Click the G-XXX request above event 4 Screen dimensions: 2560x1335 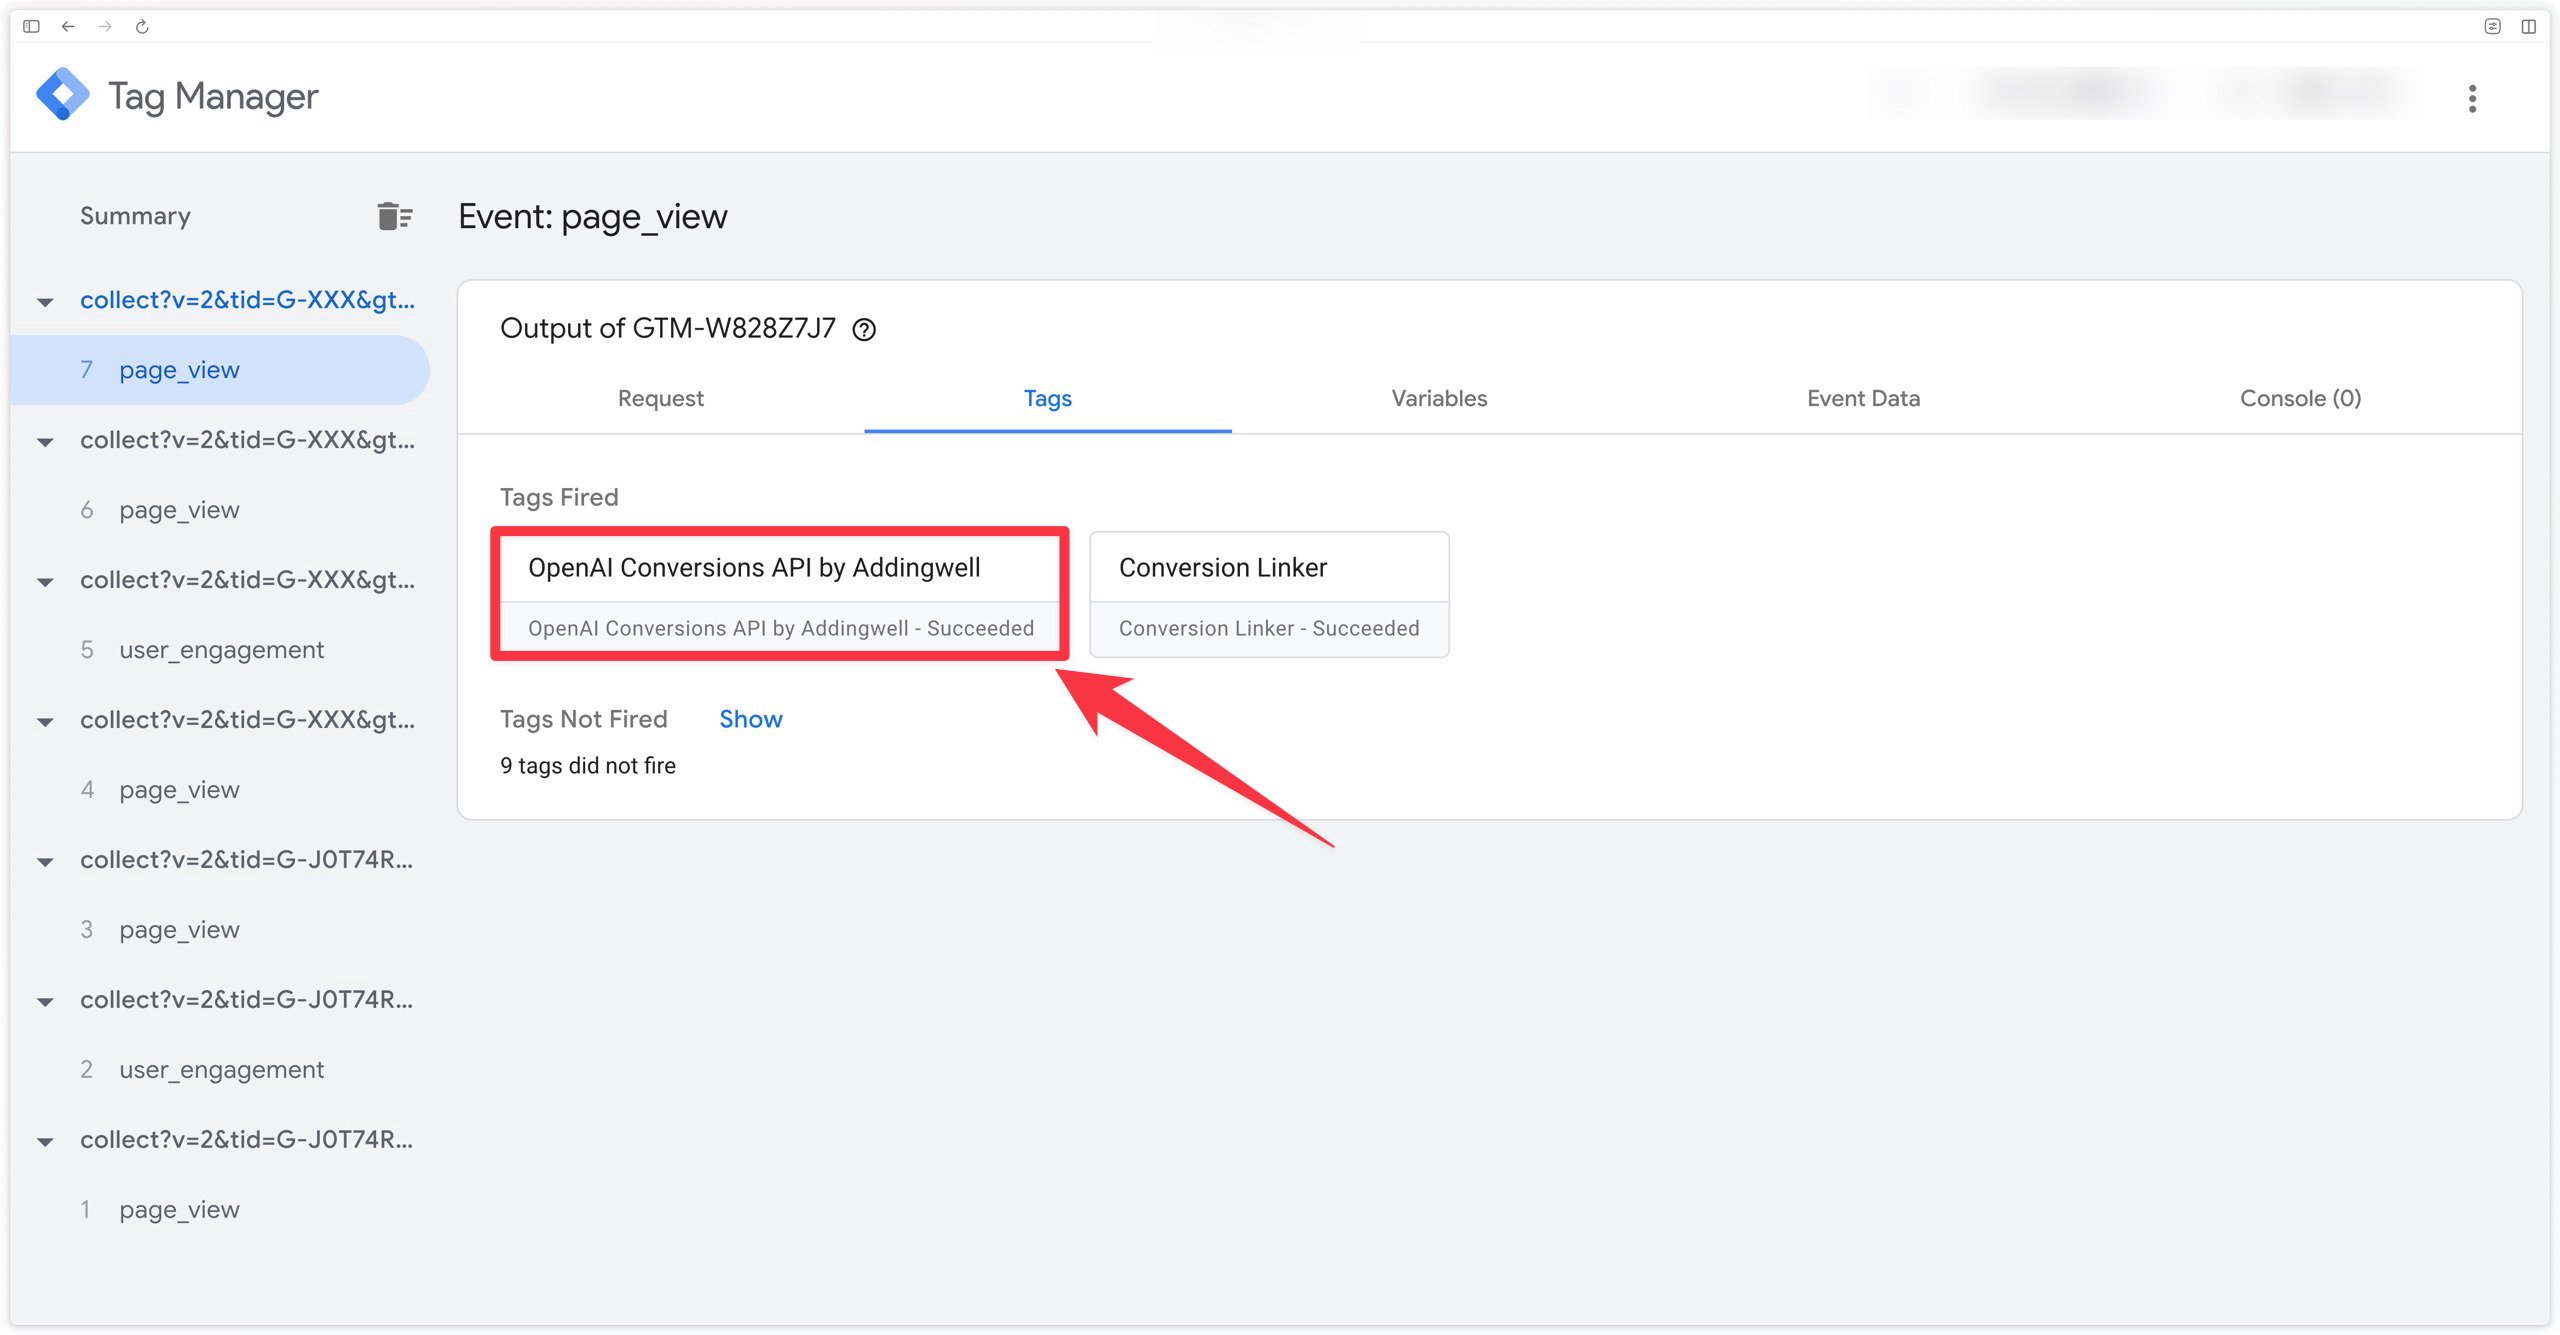pyautogui.click(x=247, y=720)
